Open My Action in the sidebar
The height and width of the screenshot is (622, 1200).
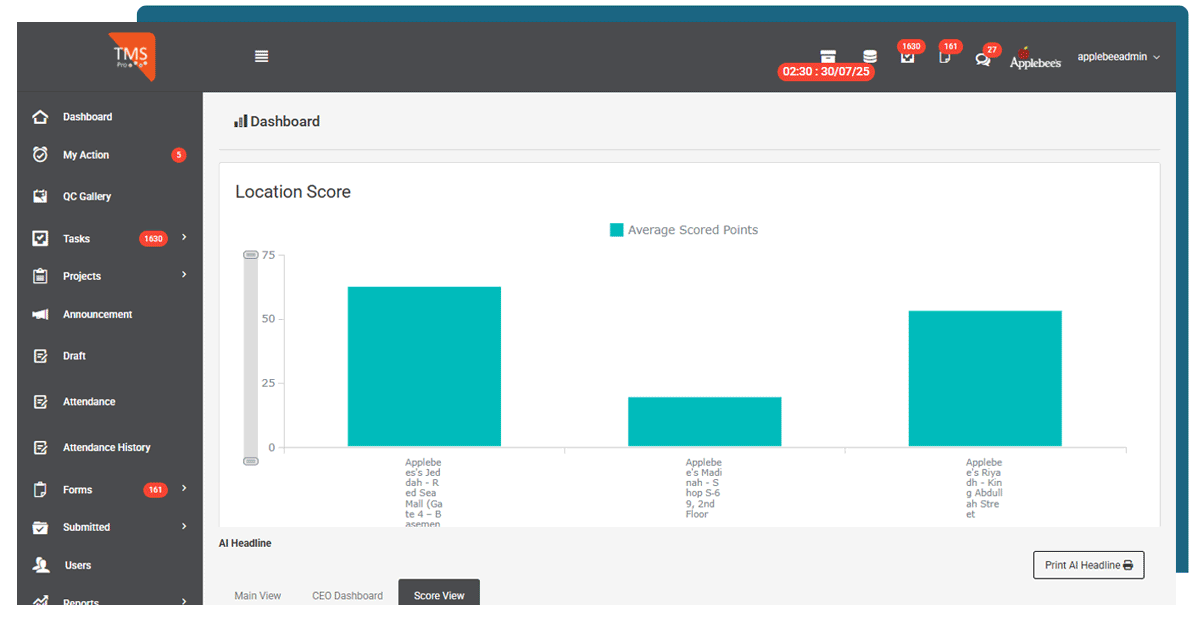86,155
